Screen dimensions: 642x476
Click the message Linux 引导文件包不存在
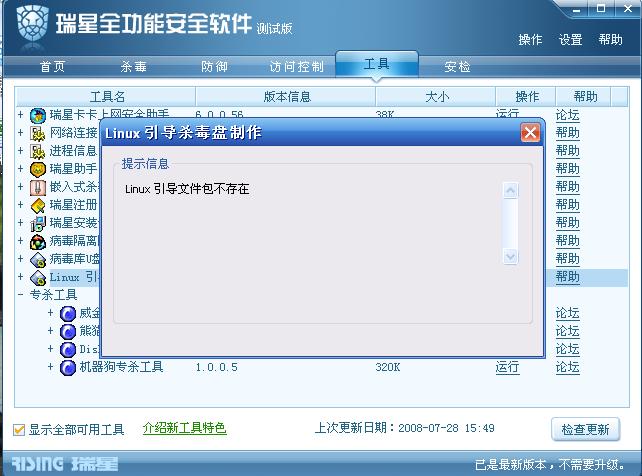187,189
